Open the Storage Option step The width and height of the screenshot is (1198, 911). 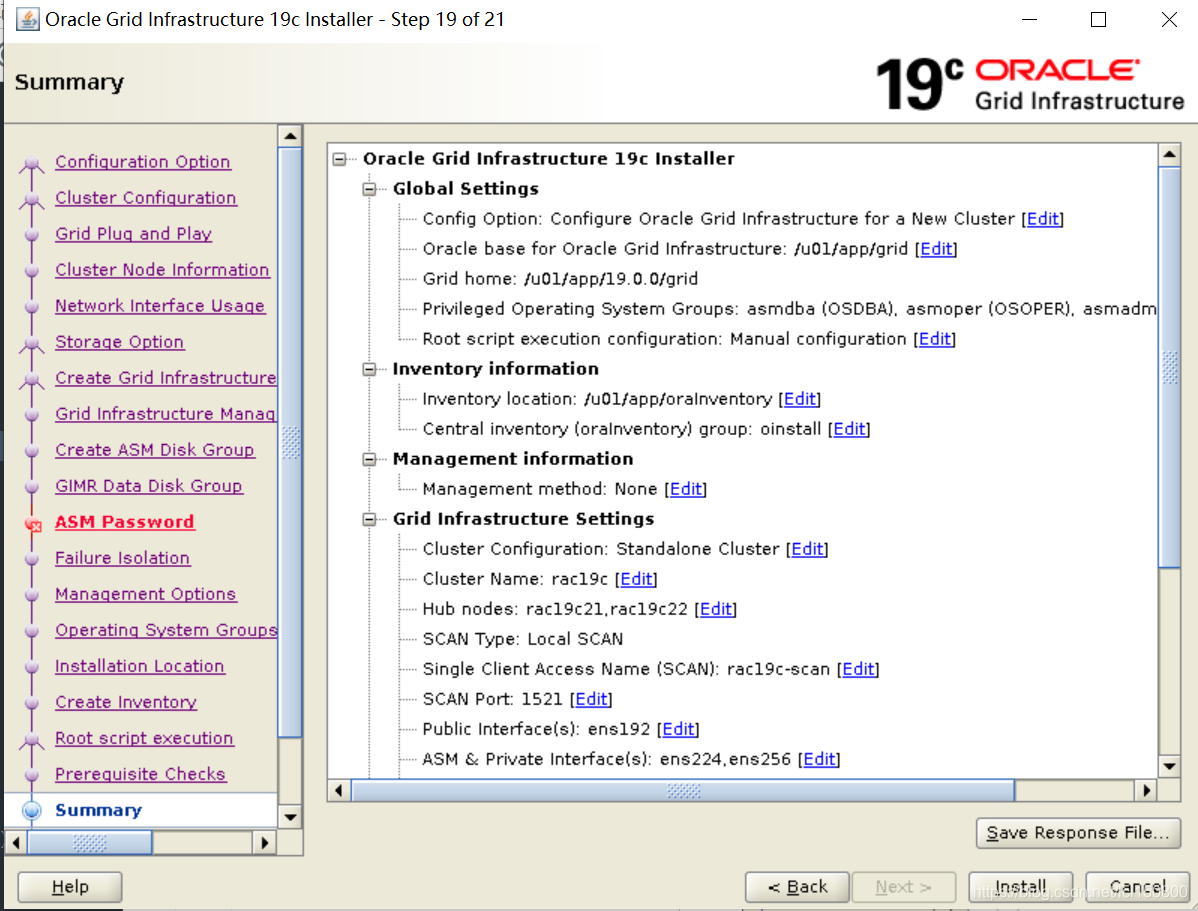pyautogui.click(x=119, y=342)
